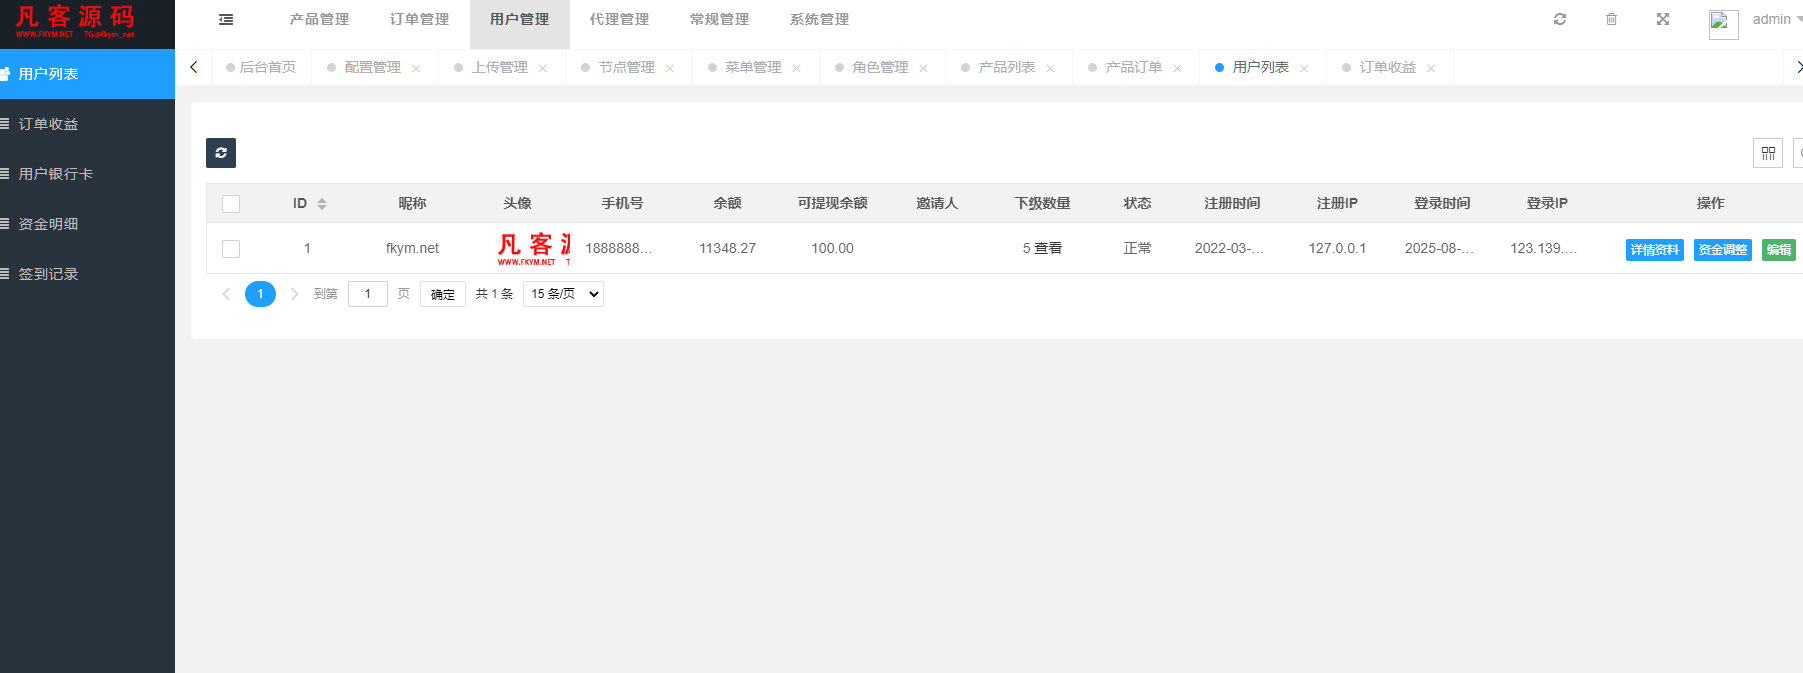Screen dimensions: 1803x673
Task: Switch to the 订单收益 tab
Action: 1386,67
